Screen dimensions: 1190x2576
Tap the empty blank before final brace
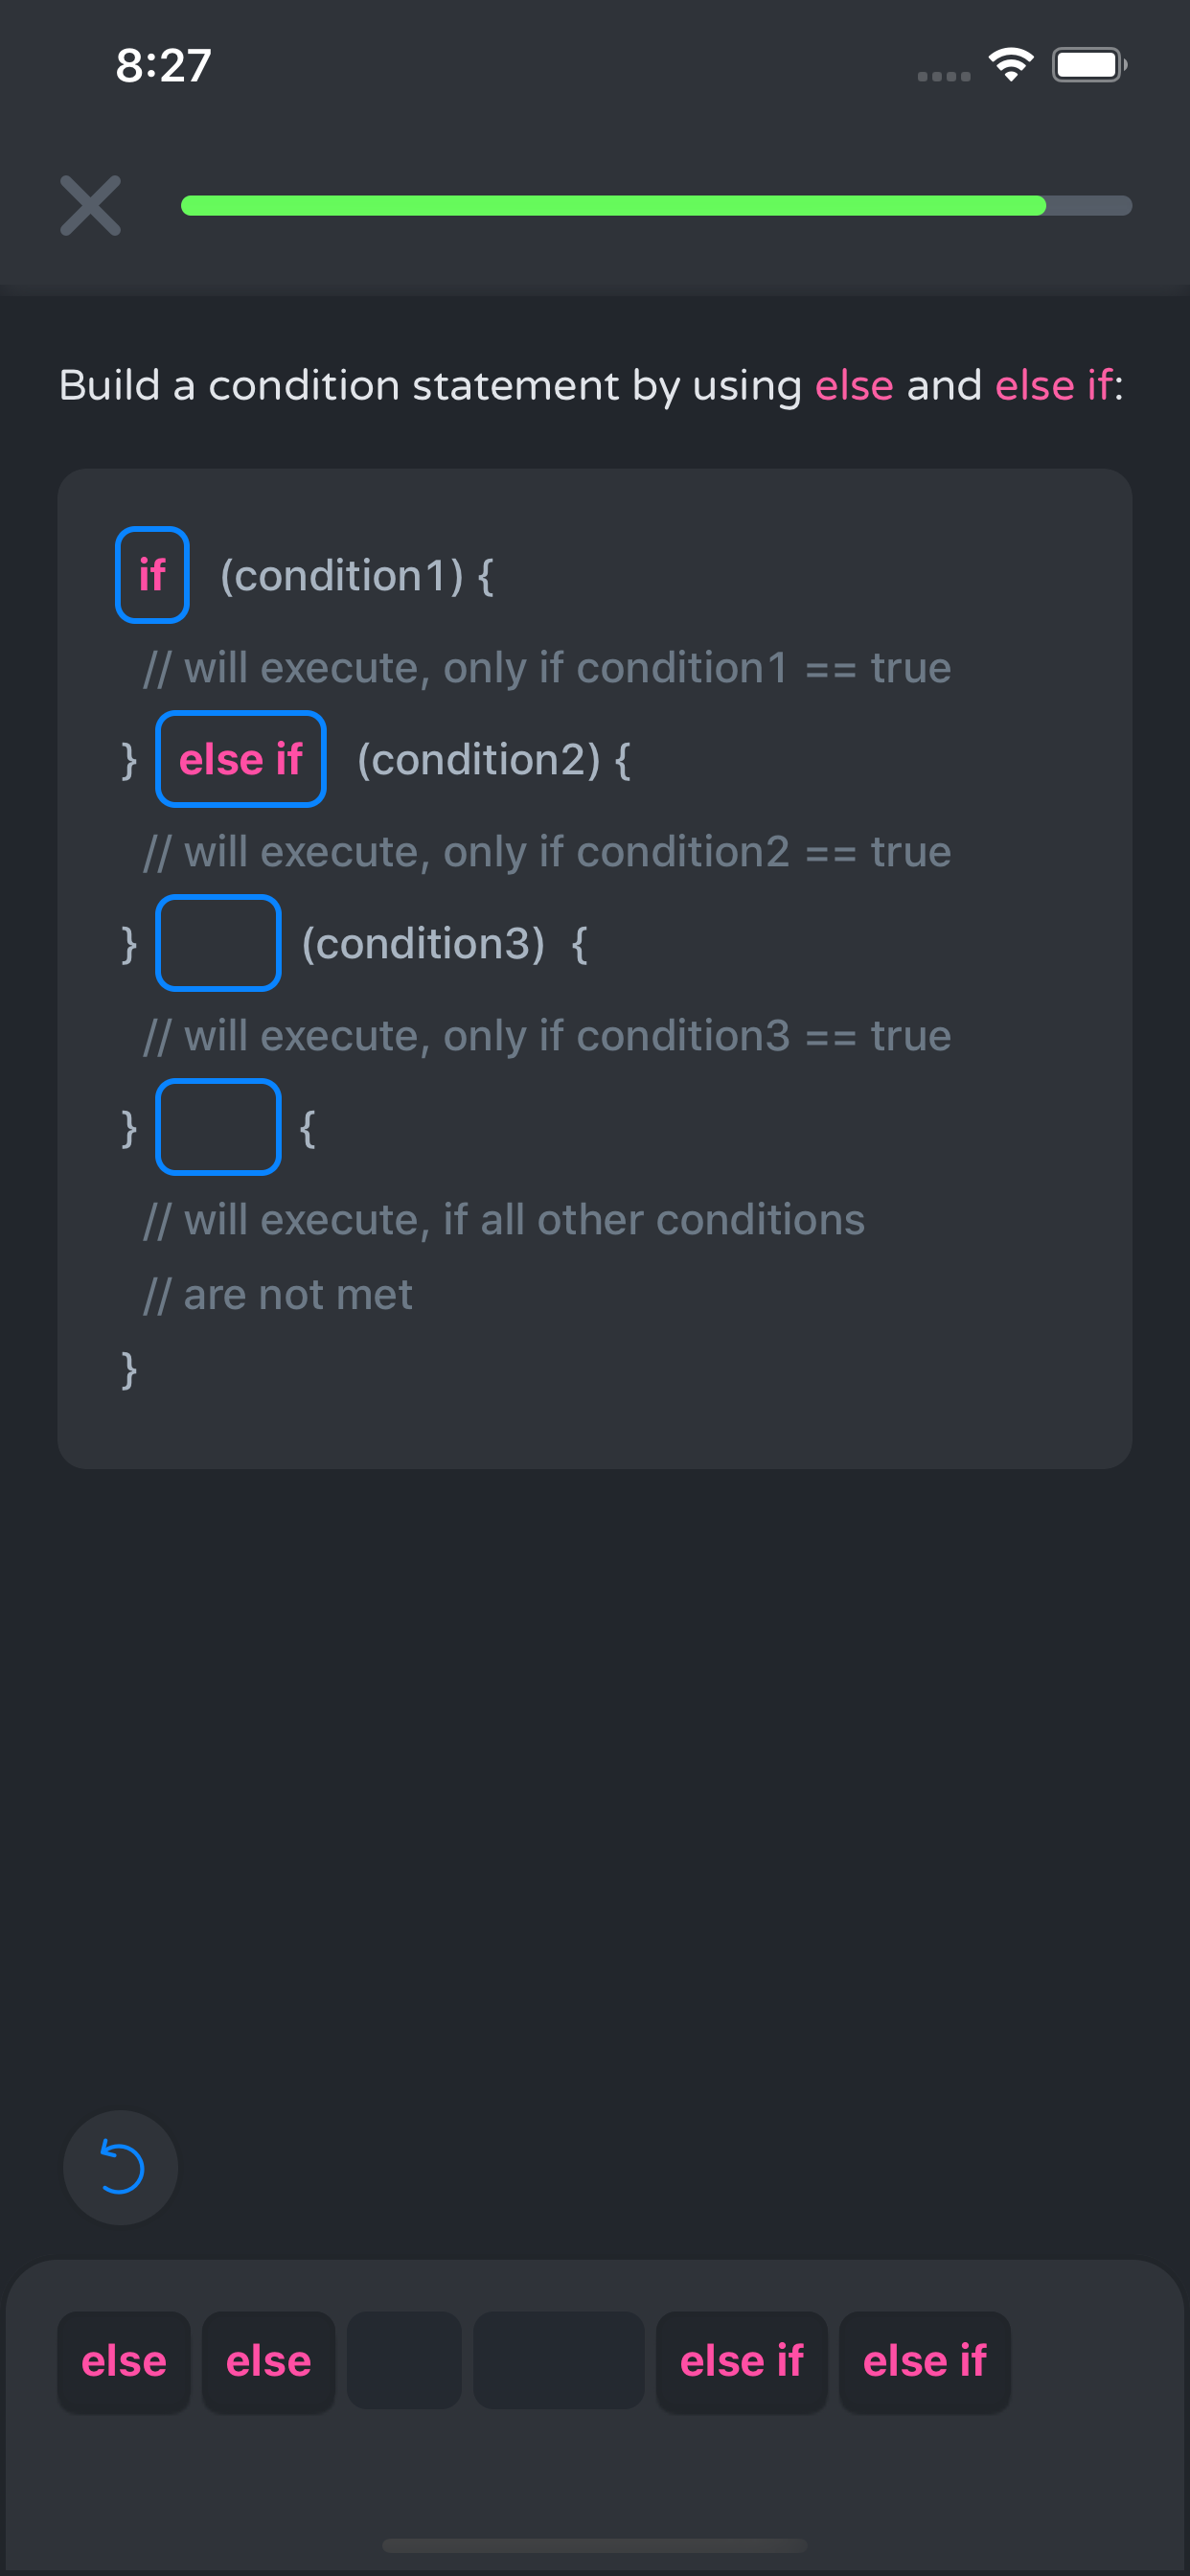click(218, 1127)
